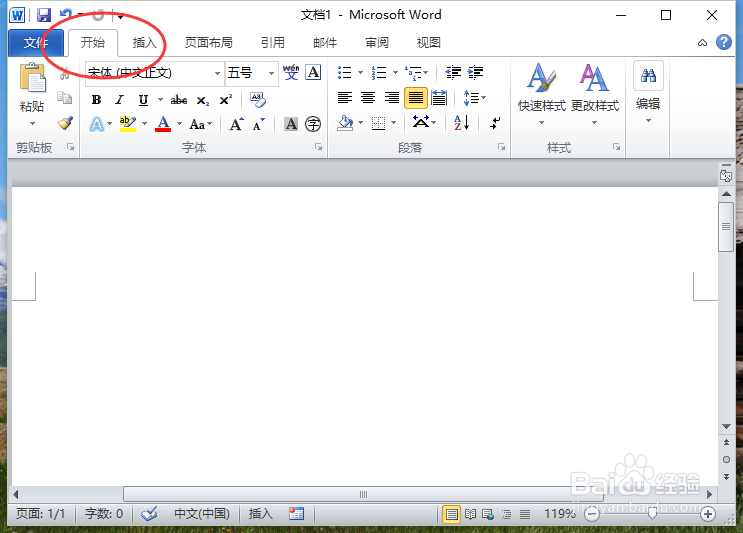The height and width of the screenshot is (533, 743).
Task: Click the enclosed character icon
Action: [x=313, y=124]
